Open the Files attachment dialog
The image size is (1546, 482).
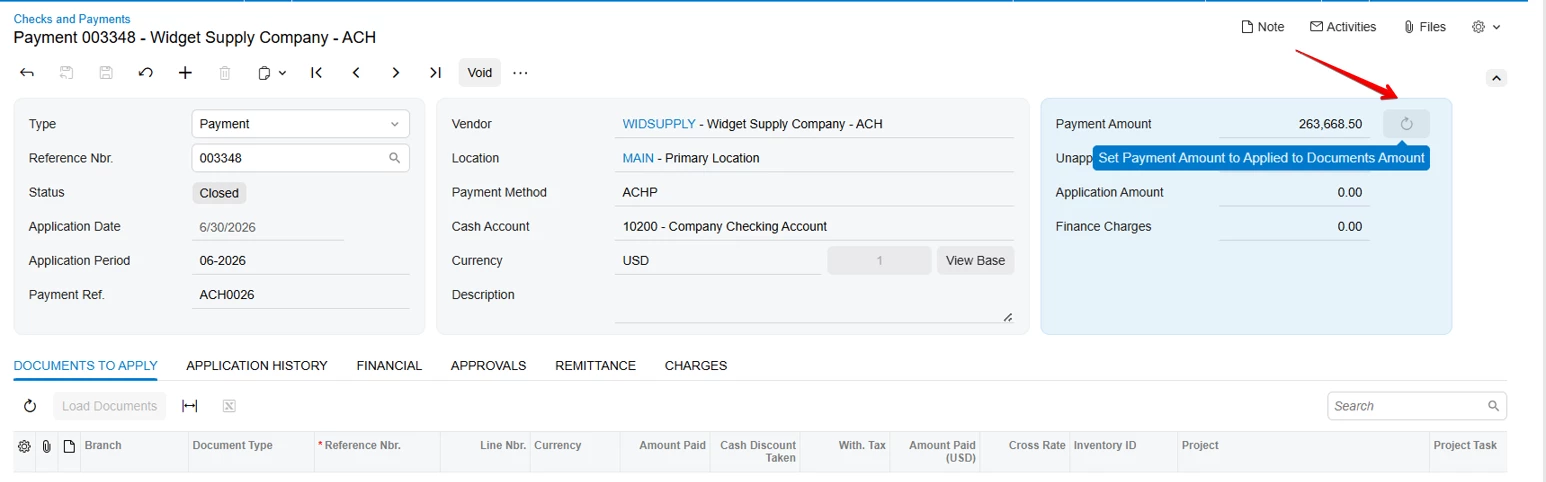click(1424, 27)
